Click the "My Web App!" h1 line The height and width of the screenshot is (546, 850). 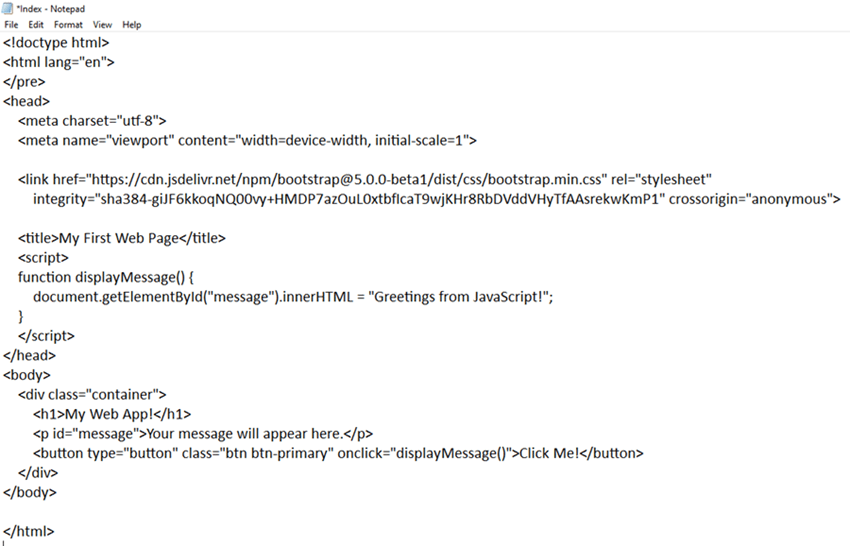tap(112, 414)
